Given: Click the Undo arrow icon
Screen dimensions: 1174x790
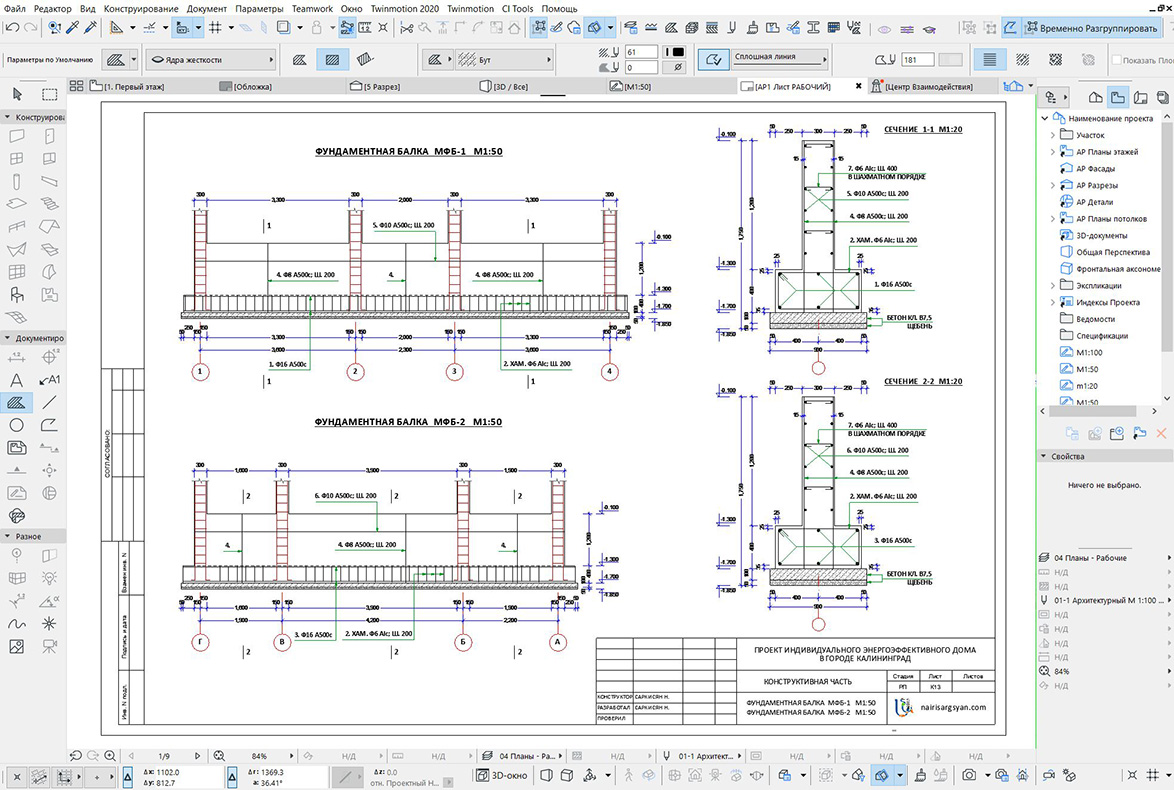Looking at the screenshot, I should (12, 28).
